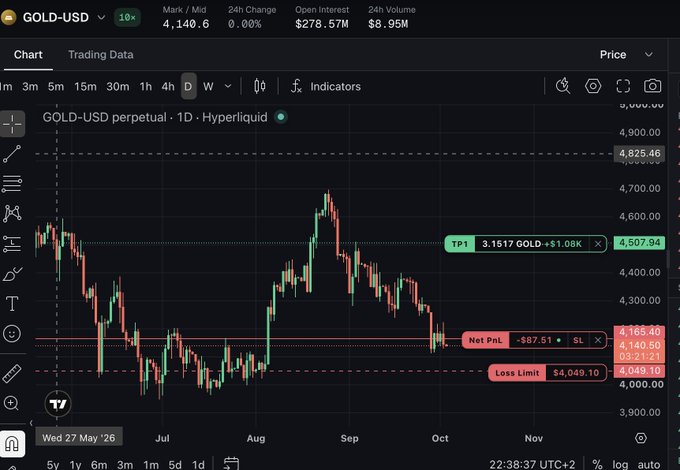The width and height of the screenshot is (680, 470).
Task: Open the quick search lightning icon
Action: pos(563,86)
